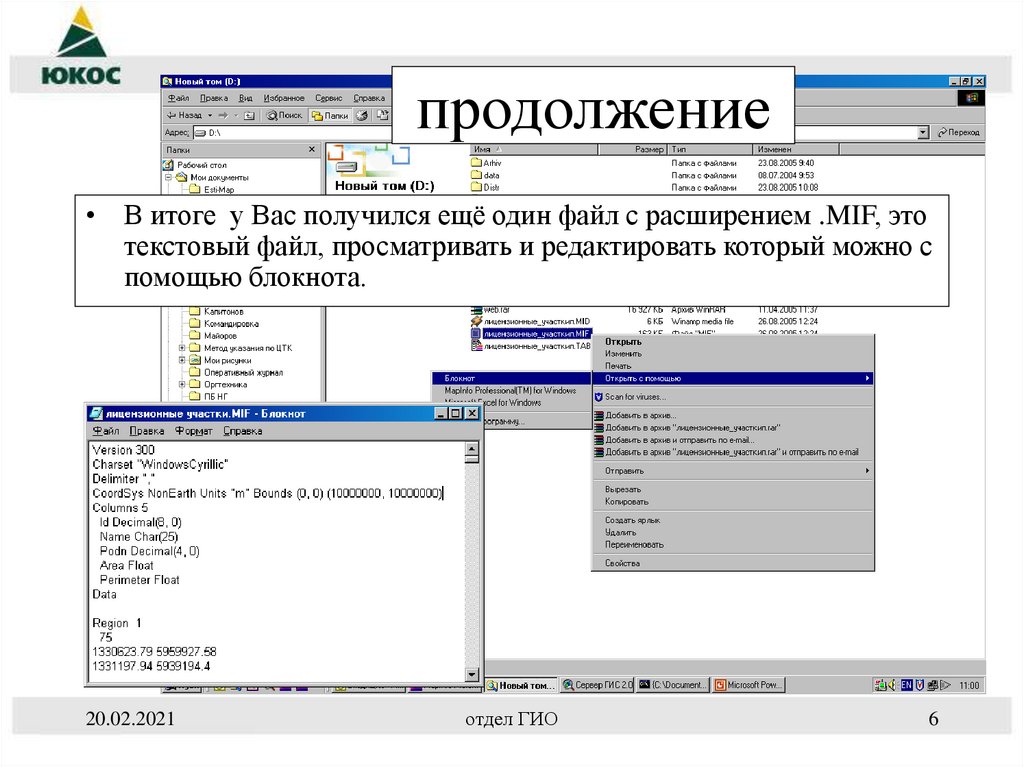Click the Views icon at toolbar end

(381, 113)
